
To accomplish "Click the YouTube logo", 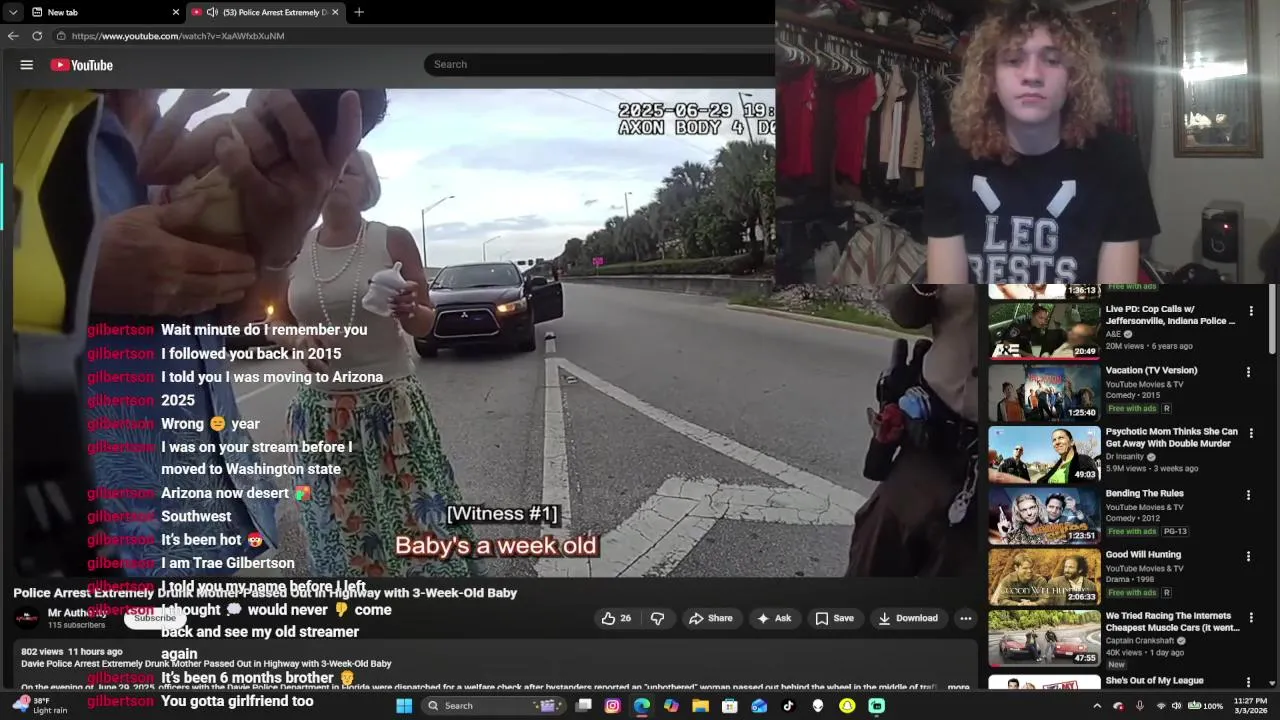I will coord(82,65).
